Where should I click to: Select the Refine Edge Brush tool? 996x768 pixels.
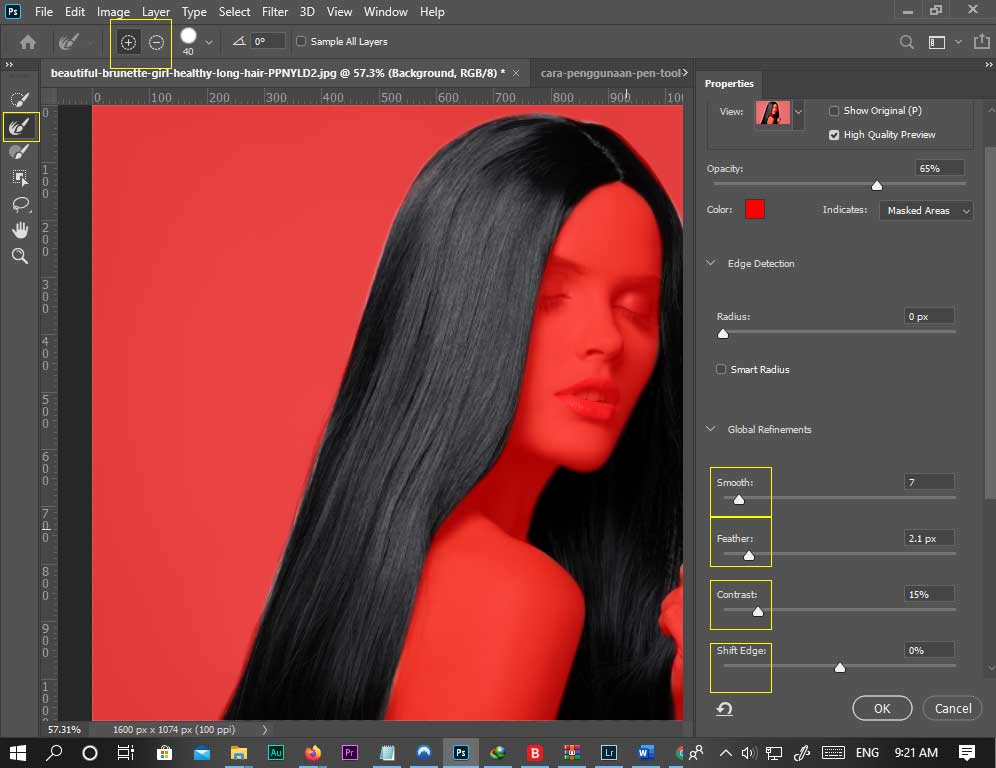(20, 126)
